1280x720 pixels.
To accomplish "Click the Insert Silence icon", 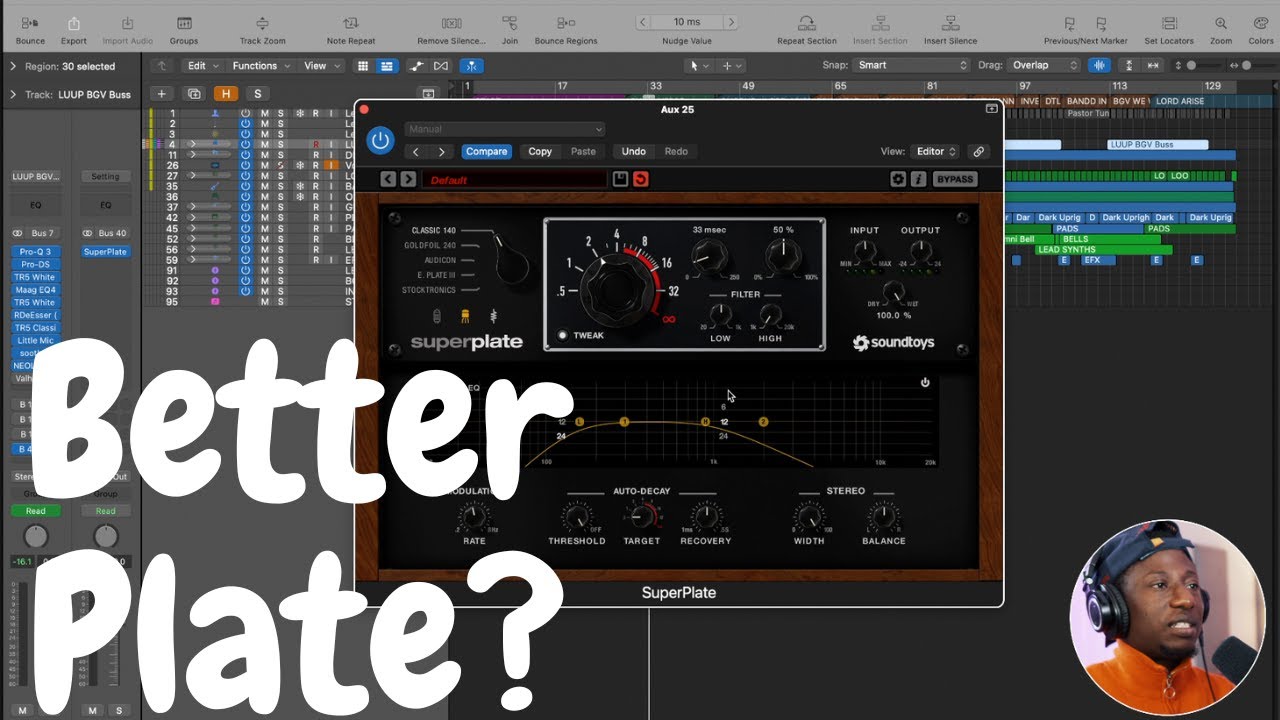I will tap(950, 23).
